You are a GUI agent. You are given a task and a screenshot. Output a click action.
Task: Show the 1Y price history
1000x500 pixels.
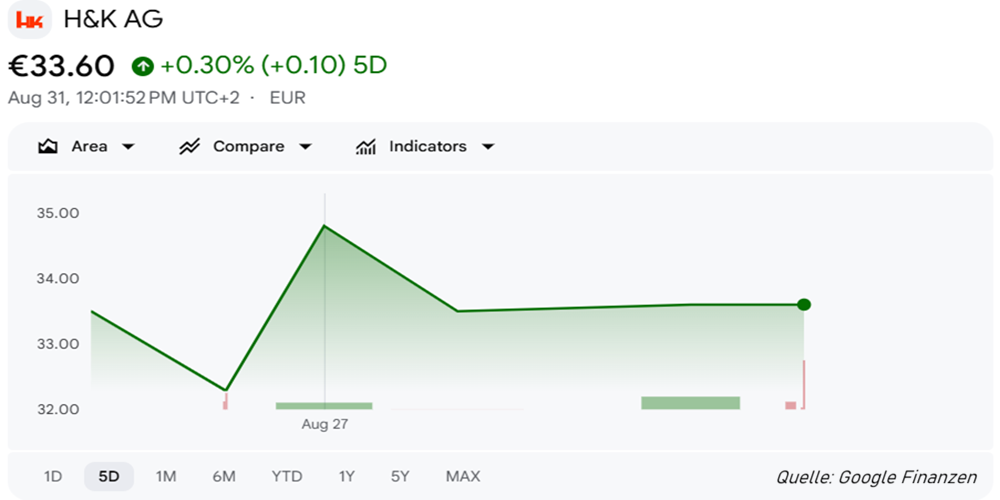coord(346,476)
